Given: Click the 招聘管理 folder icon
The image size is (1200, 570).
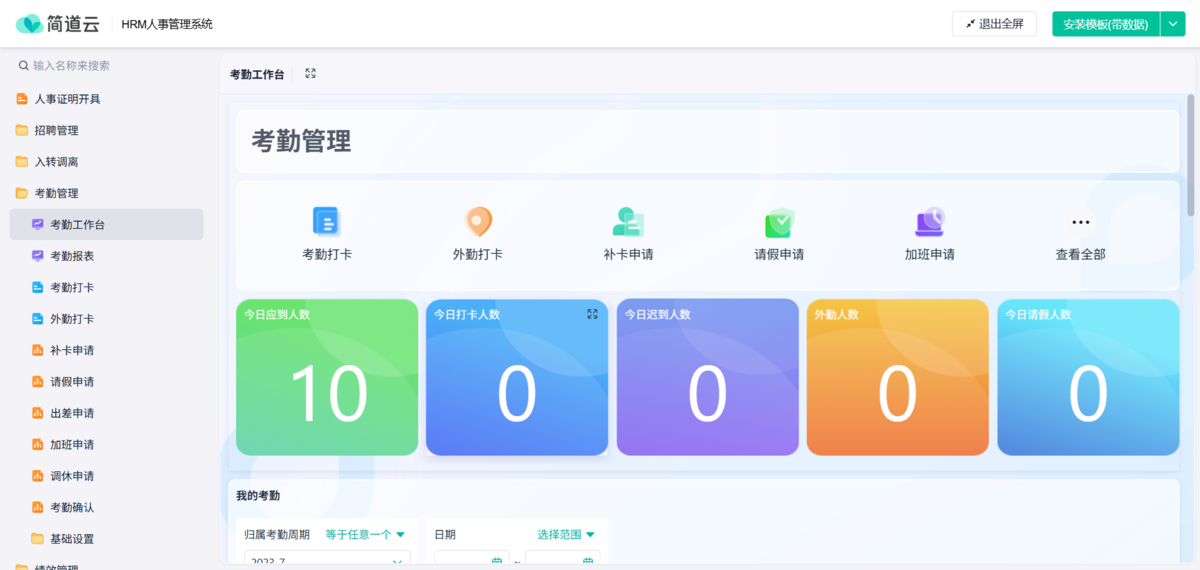Looking at the screenshot, I should (x=22, y=130).
